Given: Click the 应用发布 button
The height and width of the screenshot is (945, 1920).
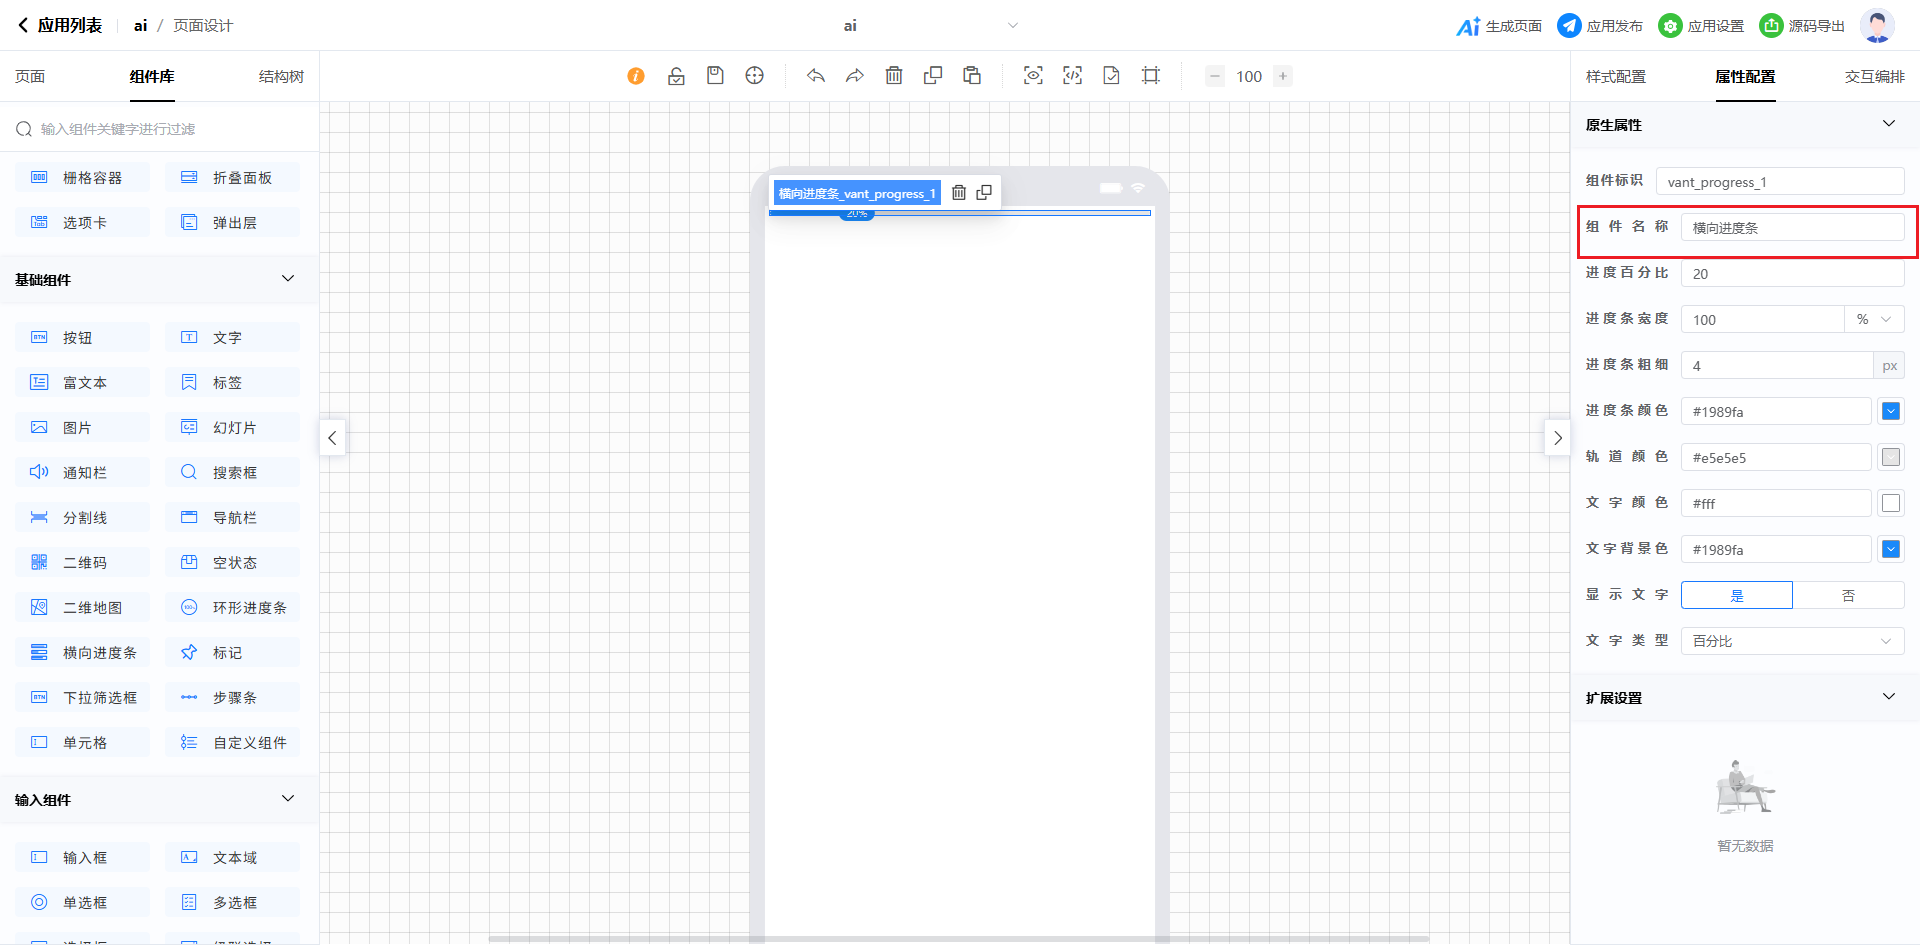Looking at the screenshot, I should [x=1601, y=26].
